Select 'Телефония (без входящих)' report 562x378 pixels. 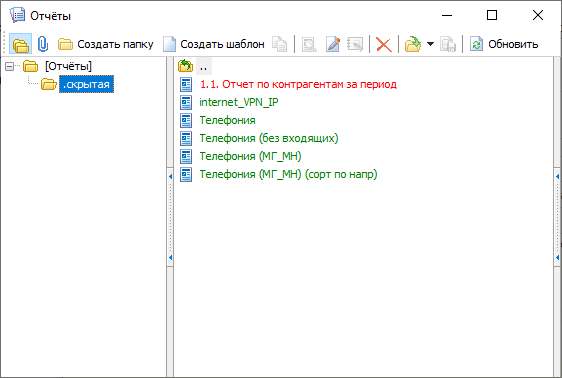coord(269,138)
